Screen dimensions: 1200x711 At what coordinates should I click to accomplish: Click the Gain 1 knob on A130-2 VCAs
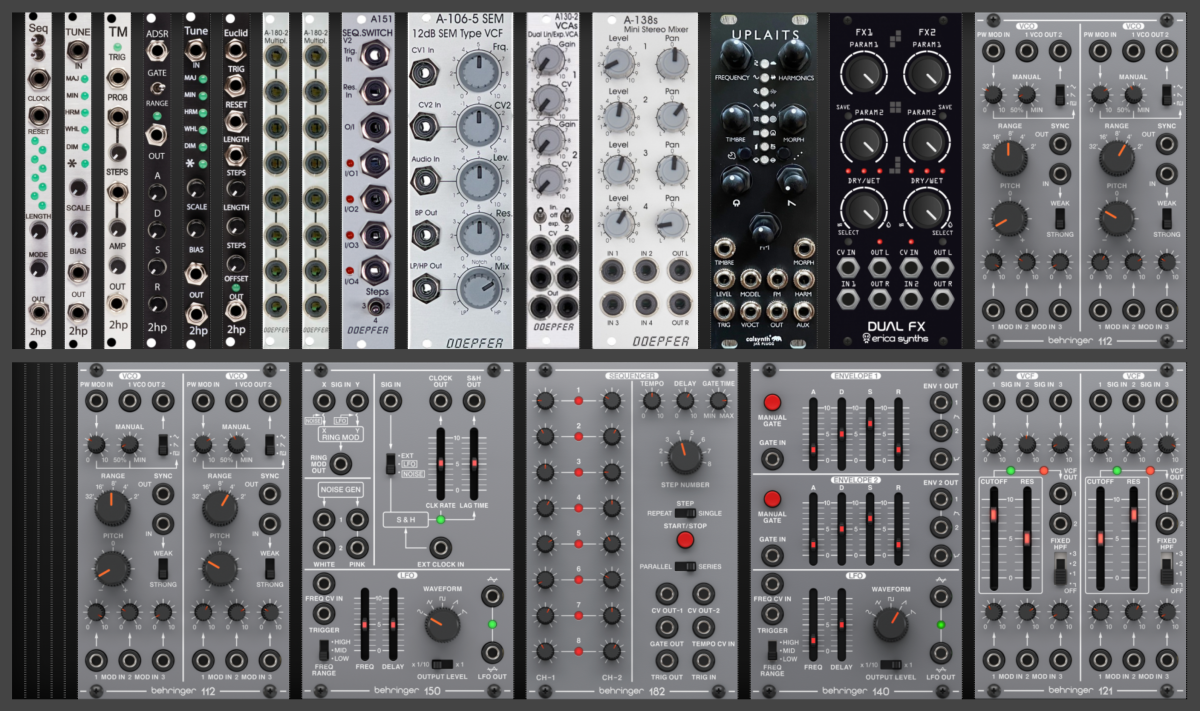547,62
